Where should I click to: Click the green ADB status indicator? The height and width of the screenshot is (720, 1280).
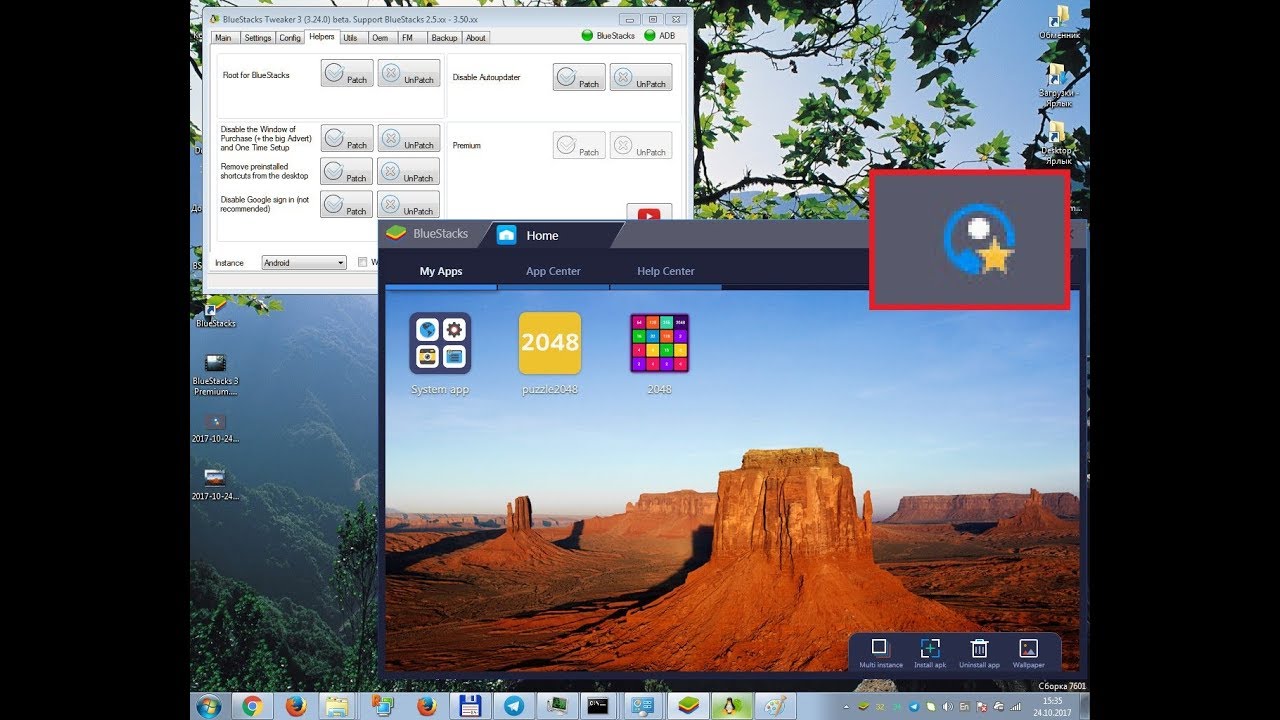click(x=650, y=35)
